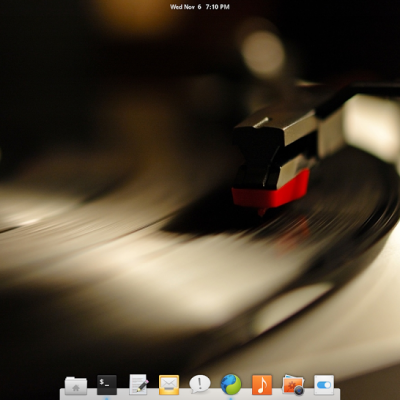Click the running indicator under Terminal
This screenshot has width=400, height=400.
tap(107, 398)
